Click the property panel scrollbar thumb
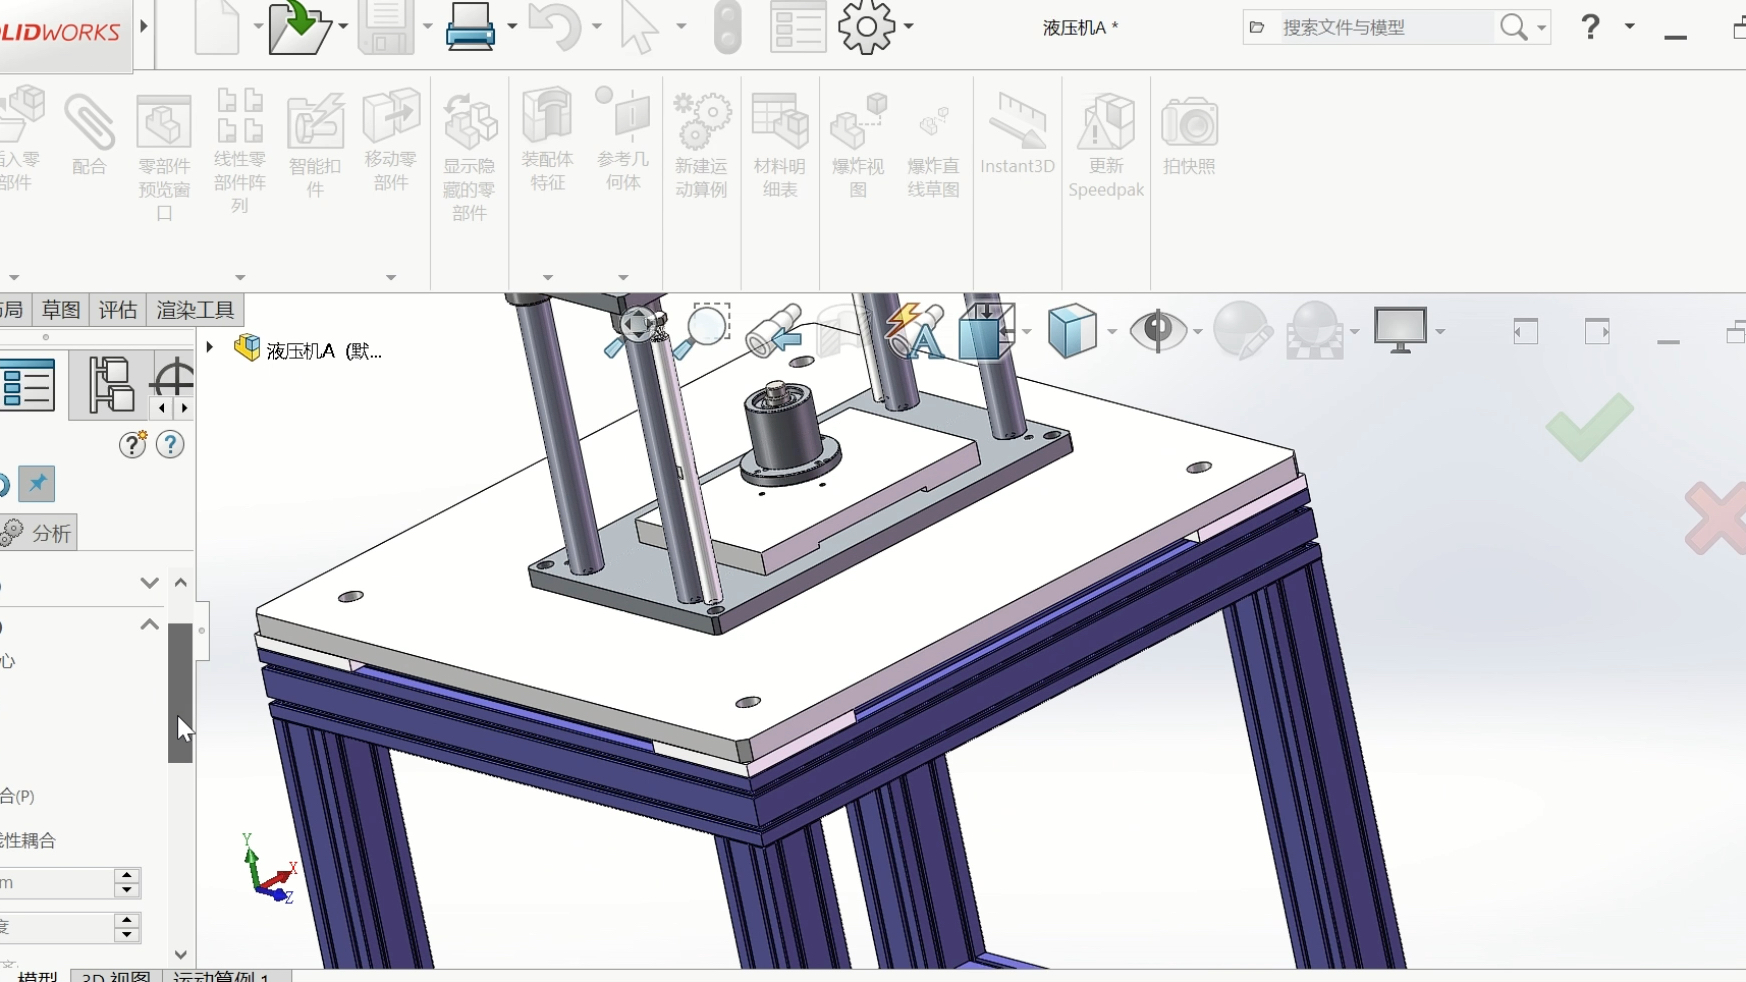The width and height of the screenshot is (1746, 982). coord(180,693)
